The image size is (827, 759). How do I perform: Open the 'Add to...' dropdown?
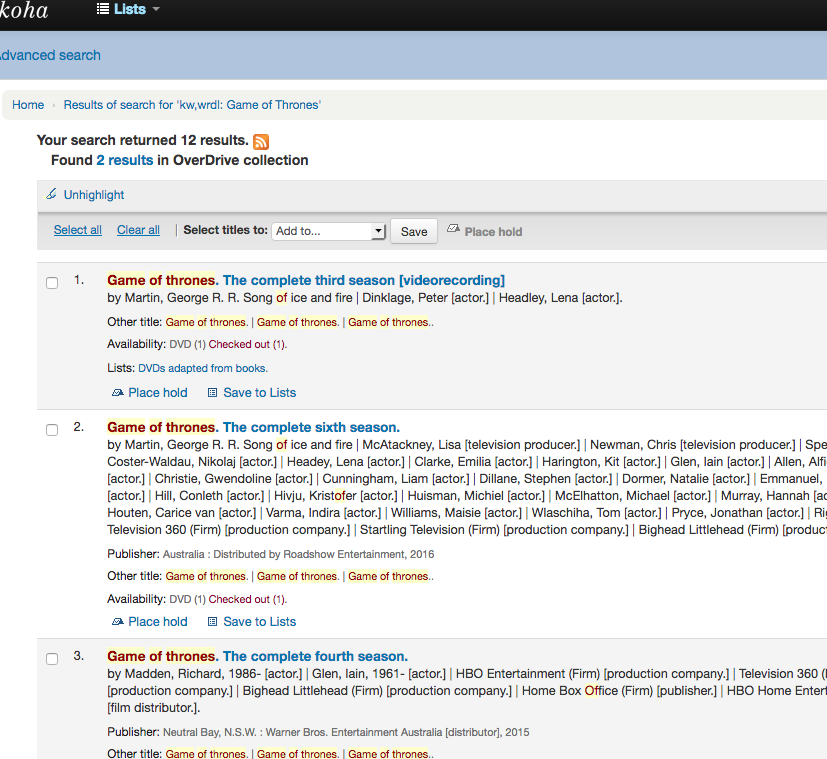pos(329,231)
